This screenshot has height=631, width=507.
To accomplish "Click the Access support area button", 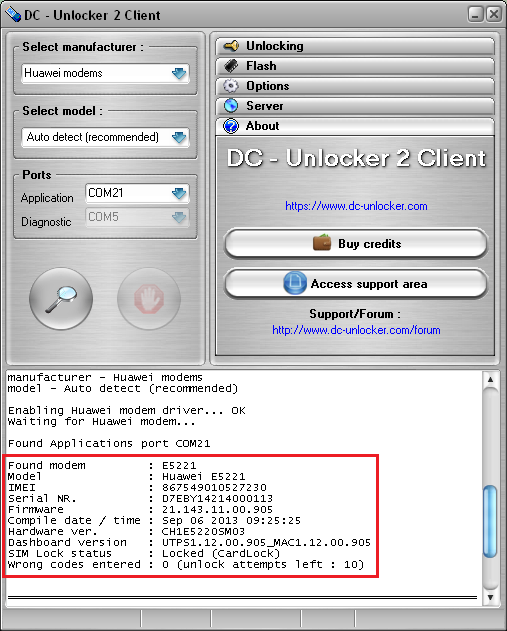I will [356, 284].
